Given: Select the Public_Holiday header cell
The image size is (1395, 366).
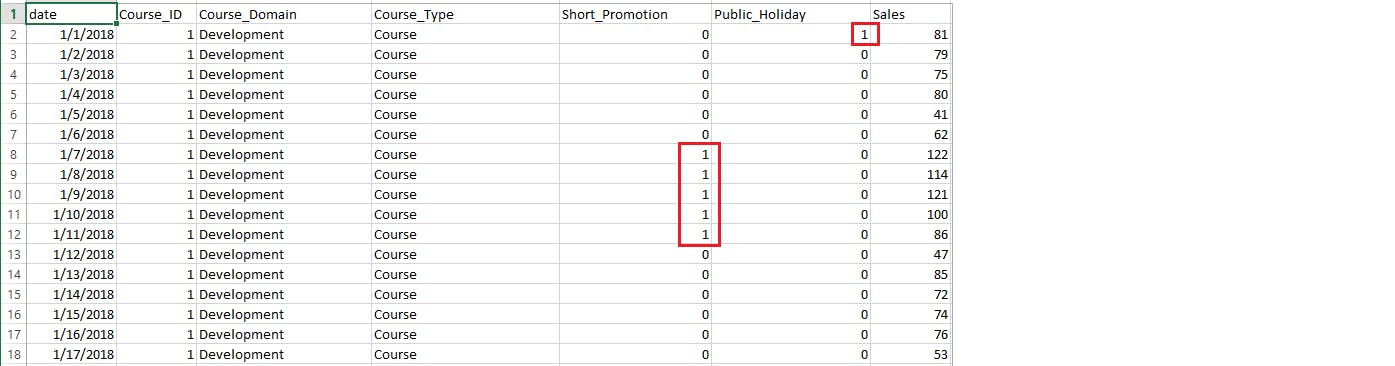Looking at the screenshot, I should (790, 15).
